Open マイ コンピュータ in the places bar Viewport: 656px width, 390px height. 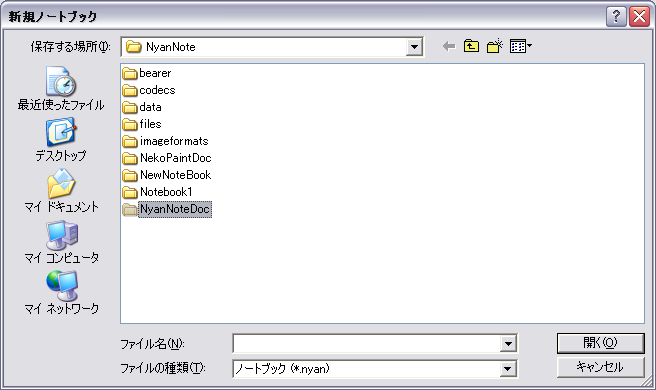click(x=61, y=242)
